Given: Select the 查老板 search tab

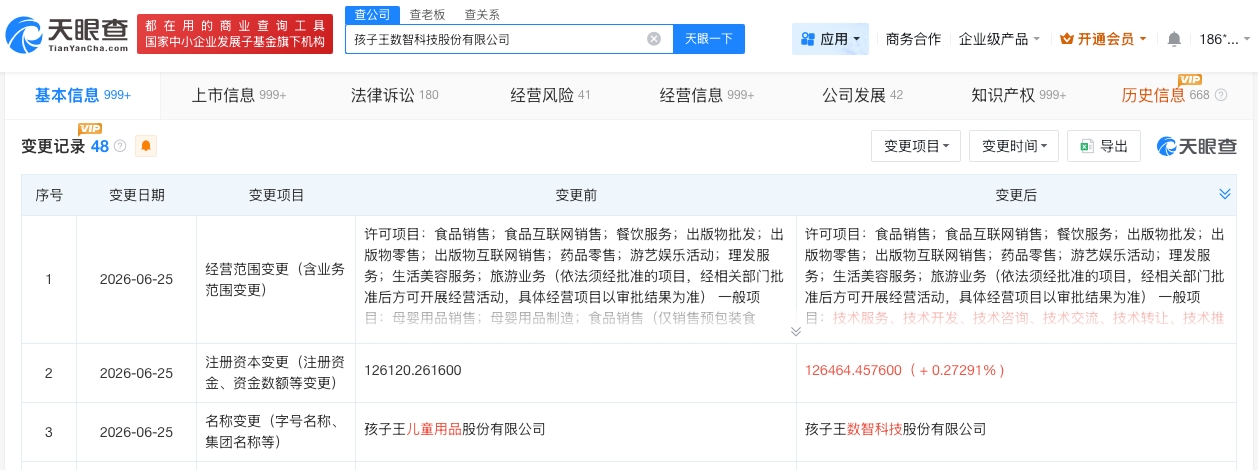Looking at the screenshot, I should [427, 15].
